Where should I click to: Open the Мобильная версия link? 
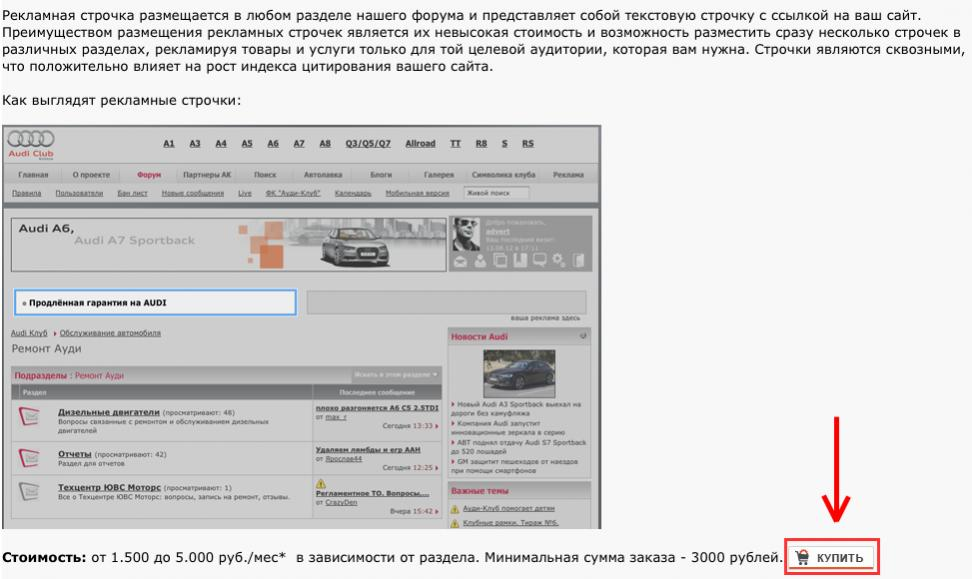click(x=417, y=193)
